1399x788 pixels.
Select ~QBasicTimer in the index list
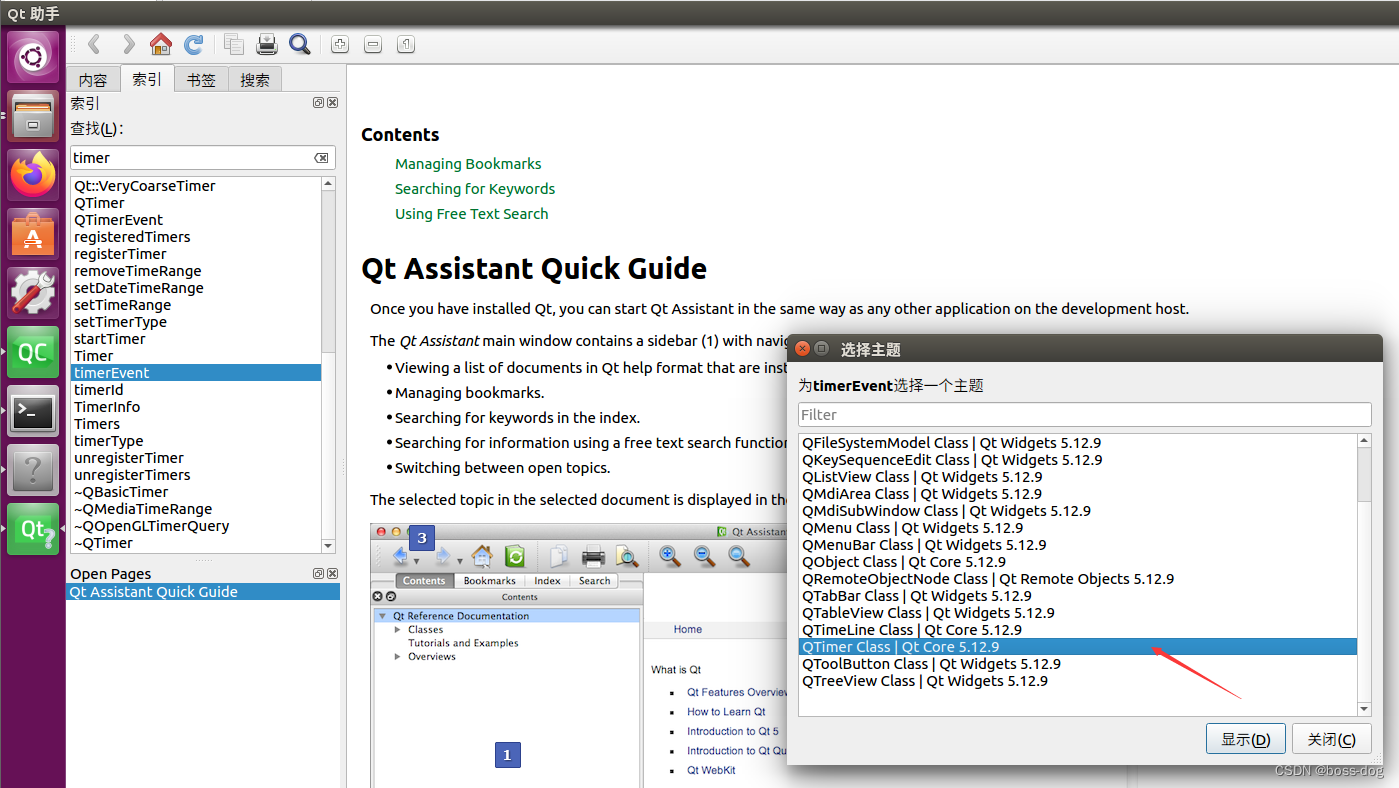point(196,492)
